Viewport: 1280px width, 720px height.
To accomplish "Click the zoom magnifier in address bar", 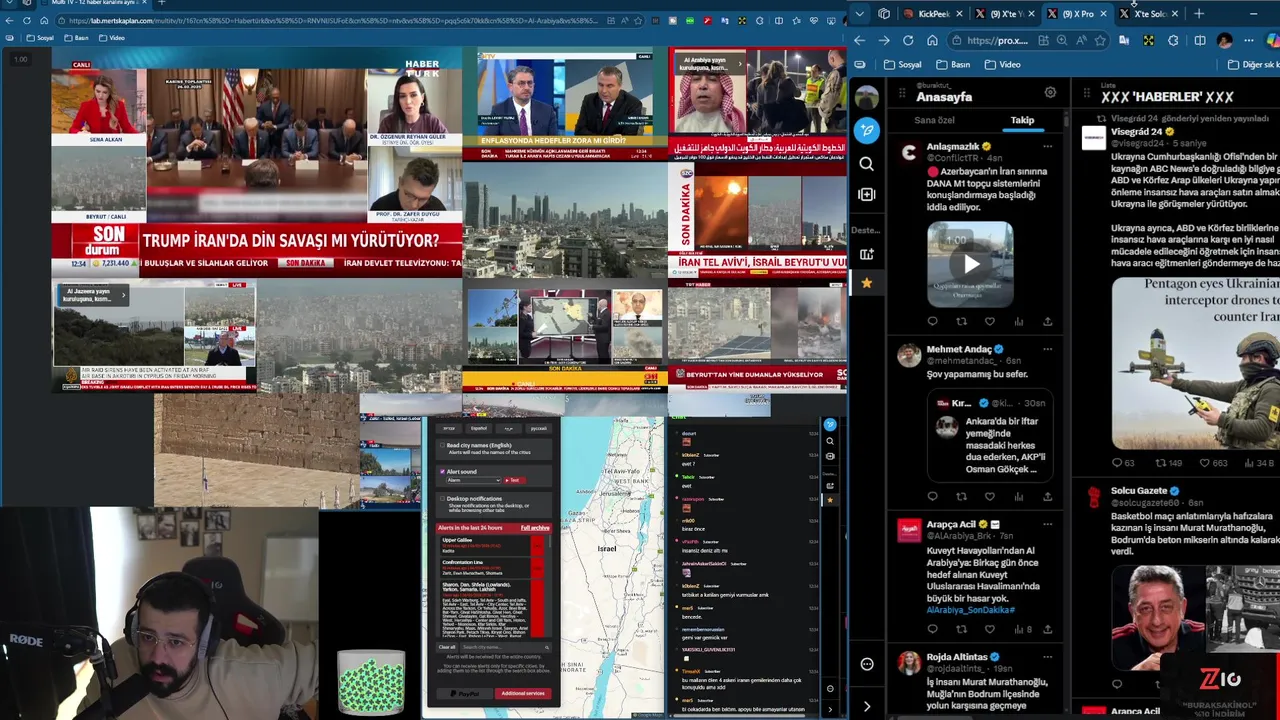I will [x=1062, y=40].
